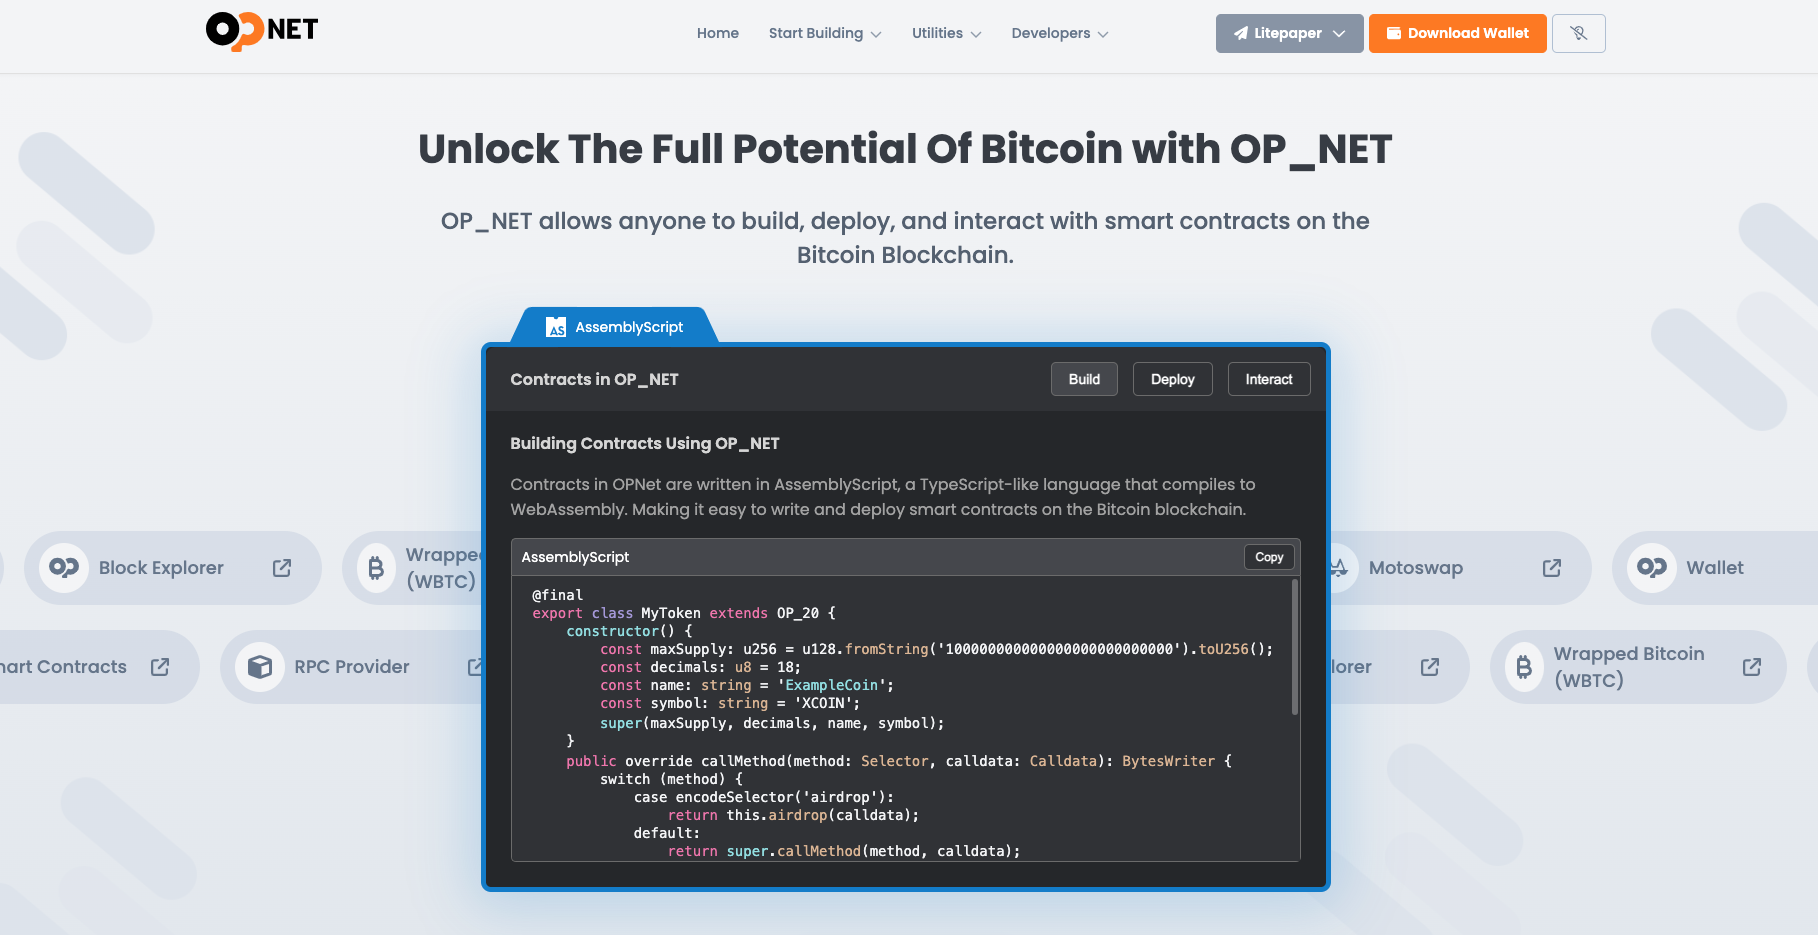Select the AssemblyScript tab
This screenshot has height=935, width=1818.
[614, 326]
